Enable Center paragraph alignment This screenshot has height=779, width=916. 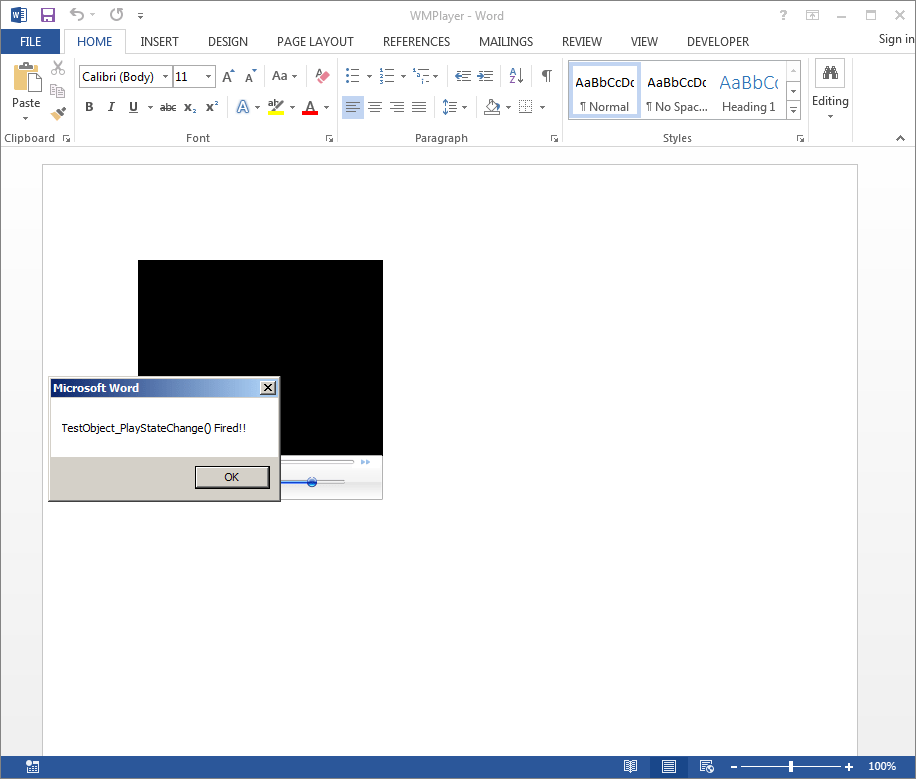374,106
